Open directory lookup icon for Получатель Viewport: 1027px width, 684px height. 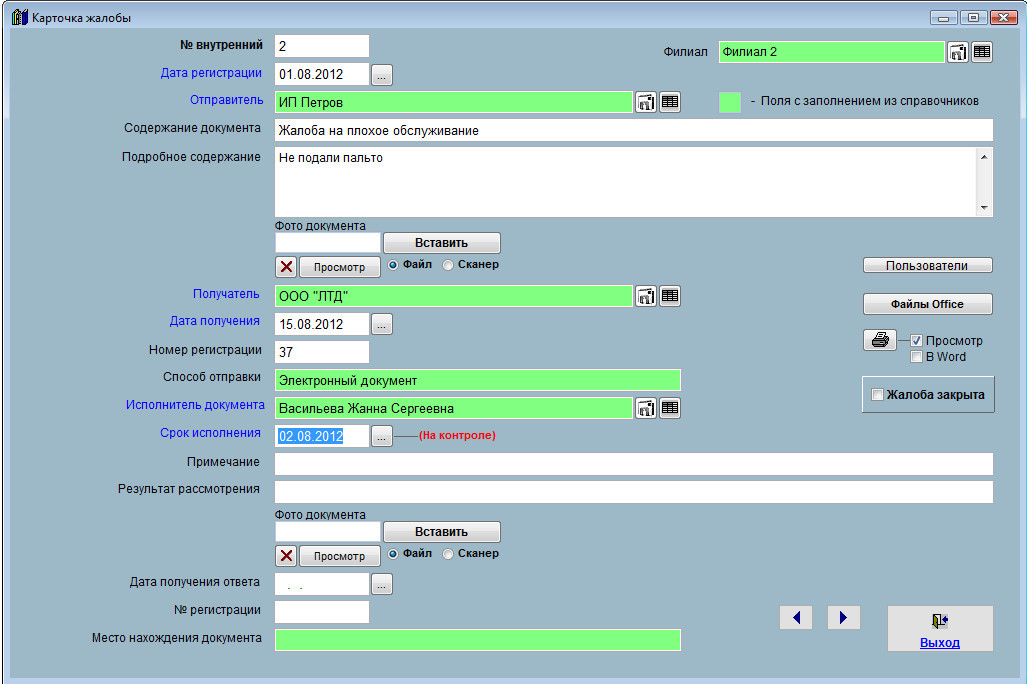(646, 296)
